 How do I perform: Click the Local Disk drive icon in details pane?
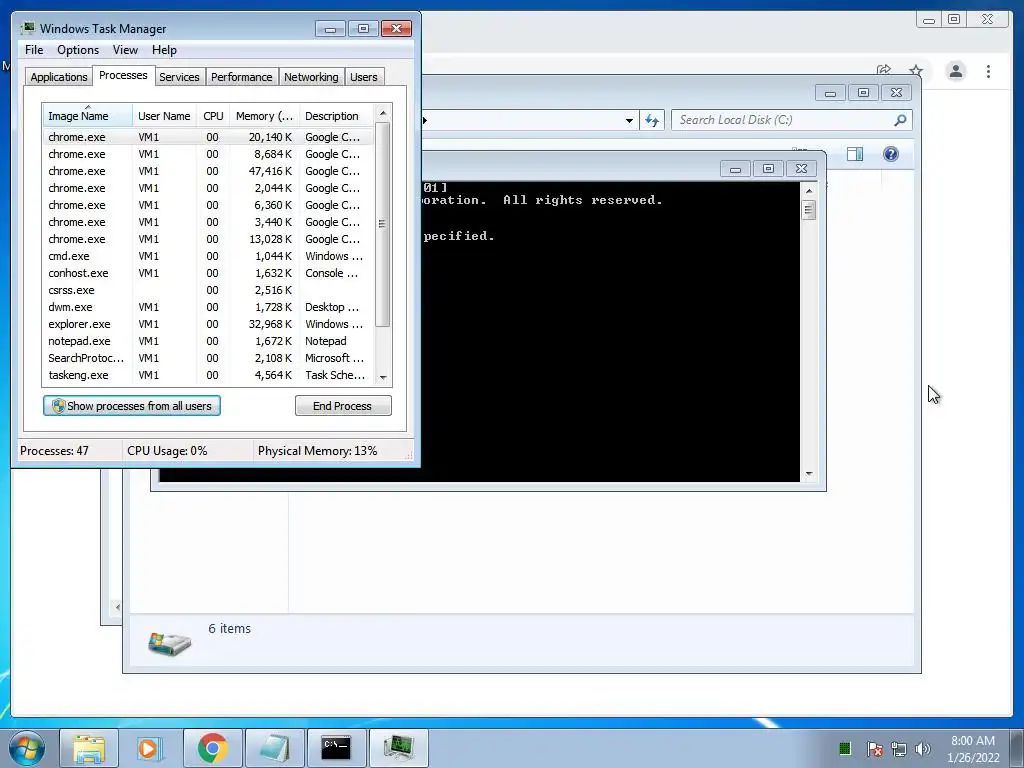170,644
